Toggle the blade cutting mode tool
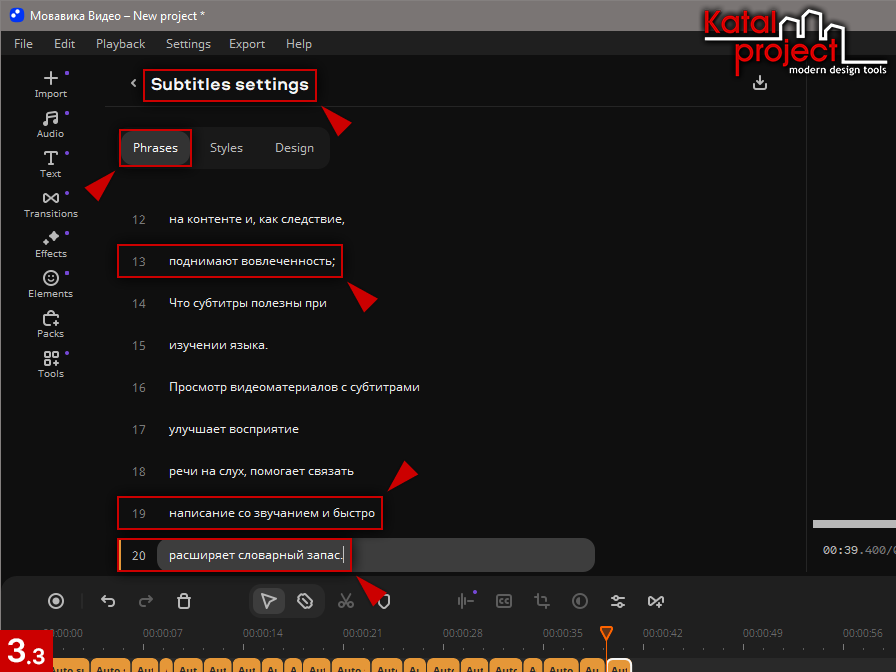Viewport: 896px width, 672px height. (305, 601)
